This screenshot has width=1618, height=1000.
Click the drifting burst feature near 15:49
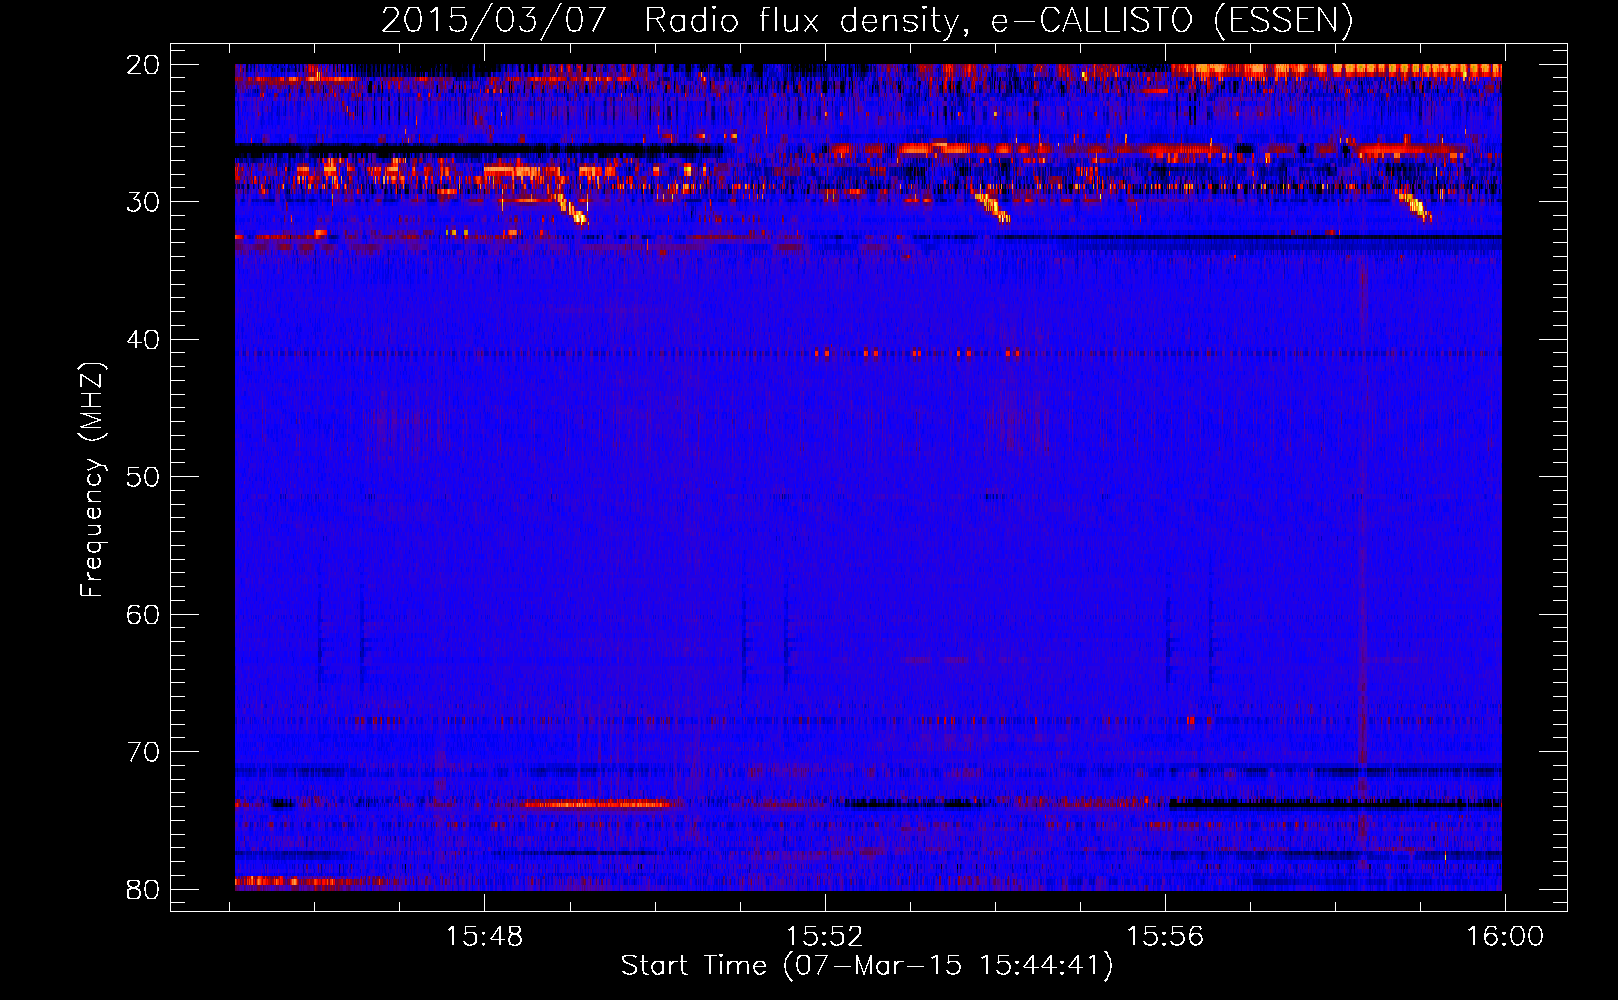click(x=573, y=209)
